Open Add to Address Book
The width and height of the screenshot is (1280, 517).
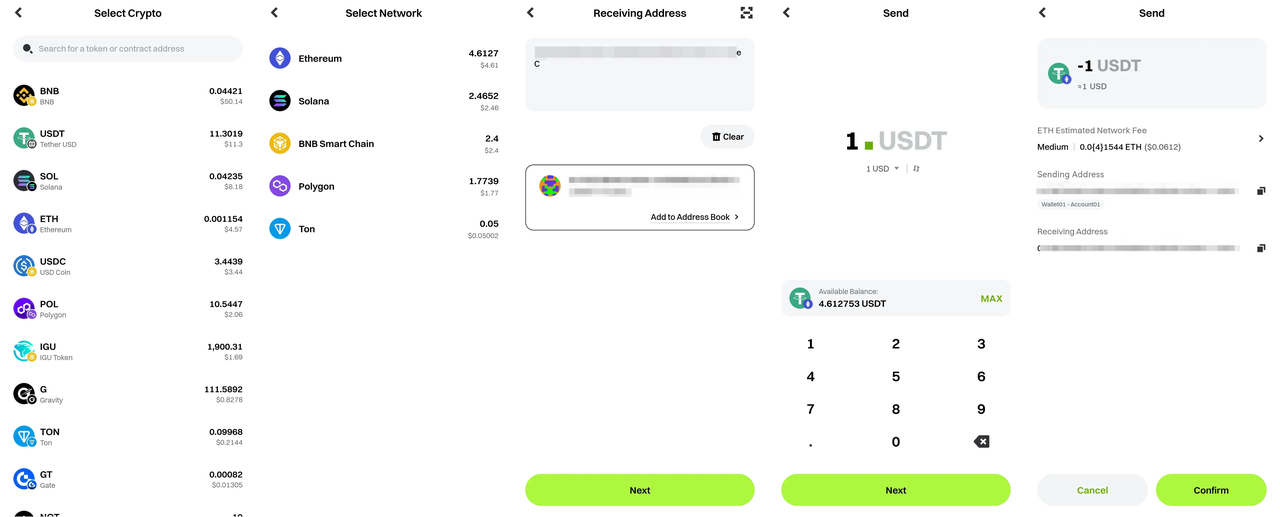tap(694, 217)
